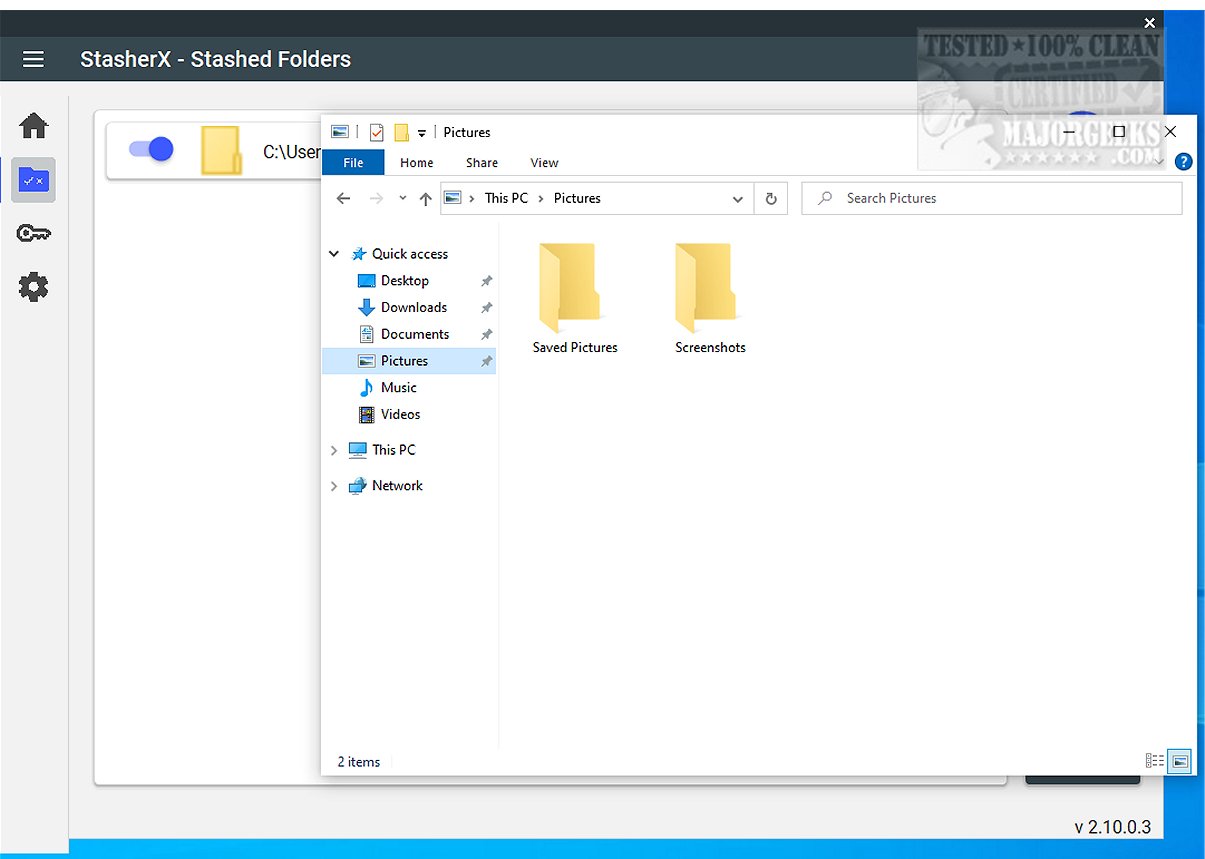Click Pictures in address breadcrumb

(x=578, y=198)
